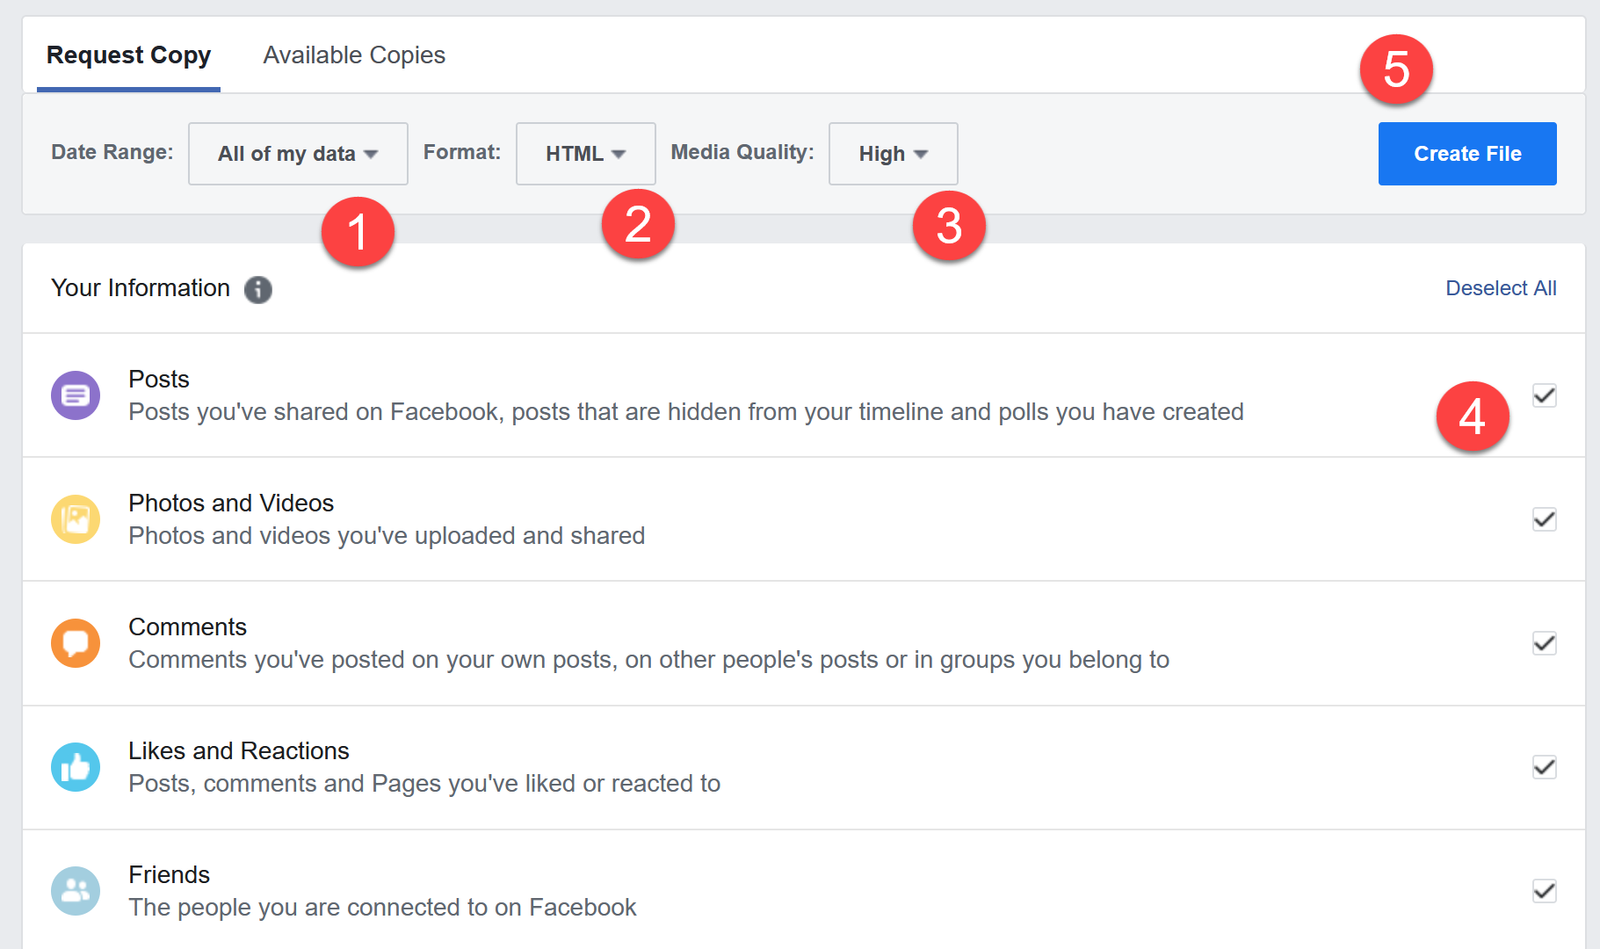Uncheck the Photos and Videos checkbox

coord(1543,519)
